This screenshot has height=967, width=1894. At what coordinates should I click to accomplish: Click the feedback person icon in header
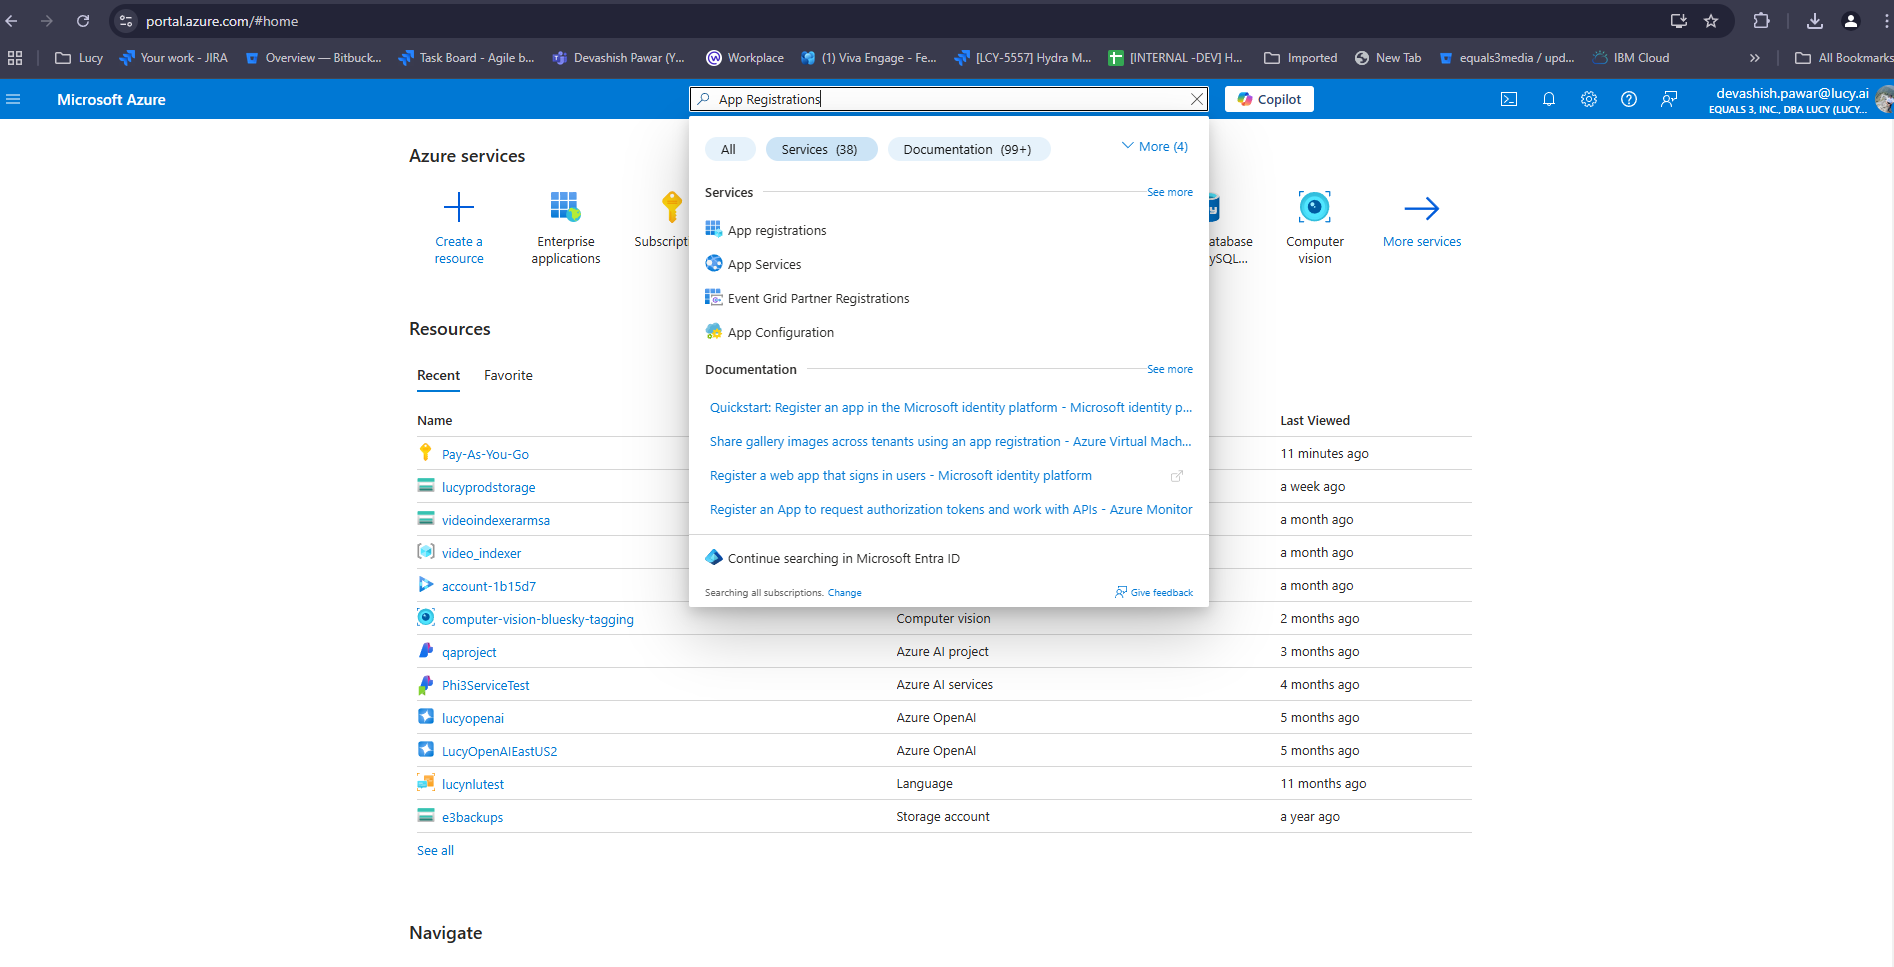click(1669, 99)
